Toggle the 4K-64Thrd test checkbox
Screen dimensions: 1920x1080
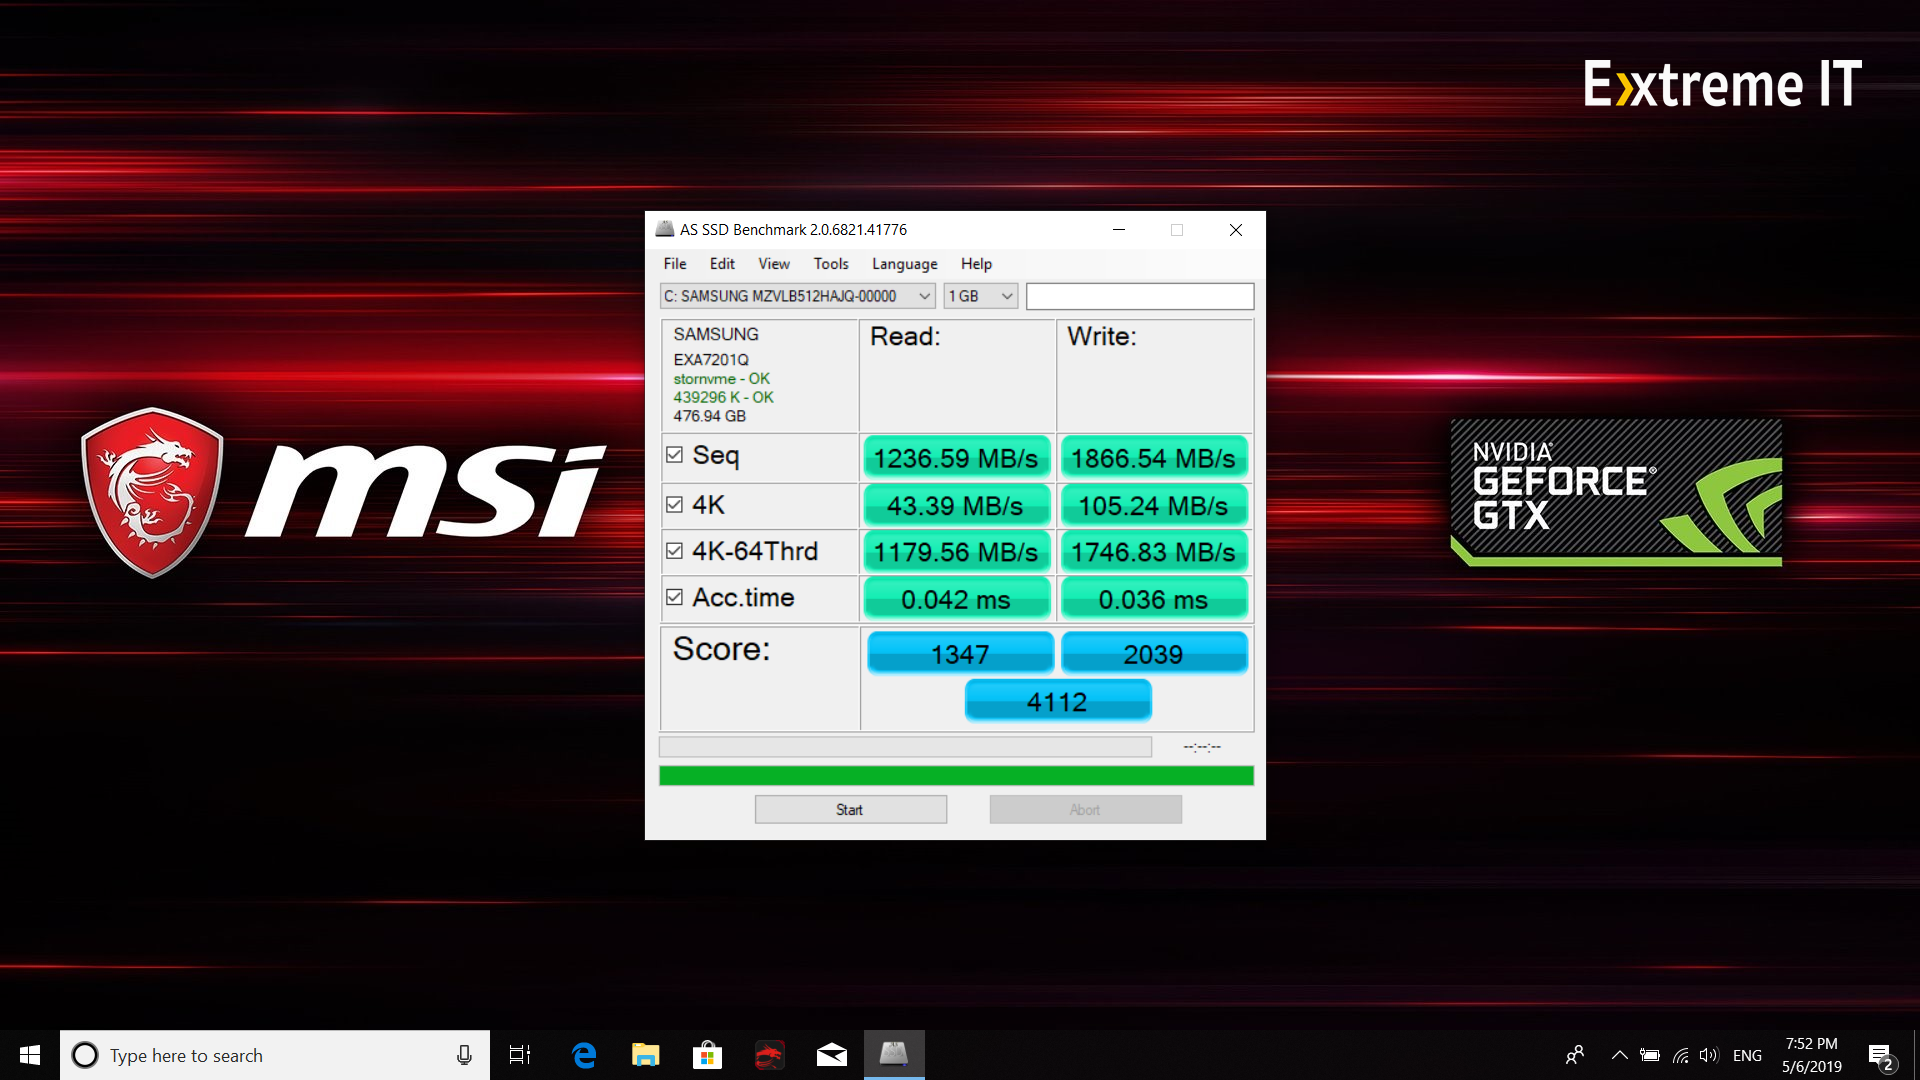click(675, 551)
